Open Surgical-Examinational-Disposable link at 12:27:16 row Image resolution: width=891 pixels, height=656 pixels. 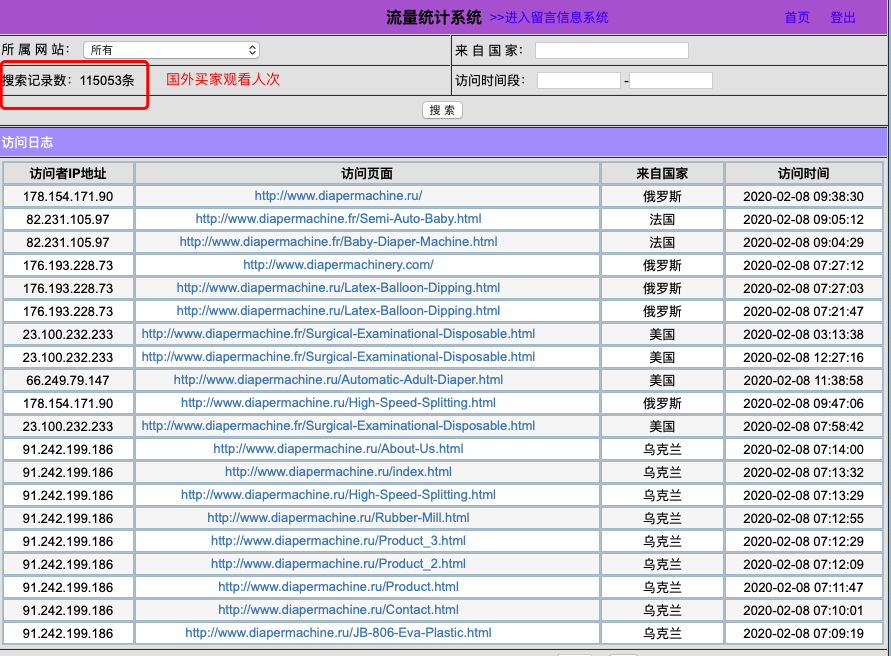click(338, 357)
